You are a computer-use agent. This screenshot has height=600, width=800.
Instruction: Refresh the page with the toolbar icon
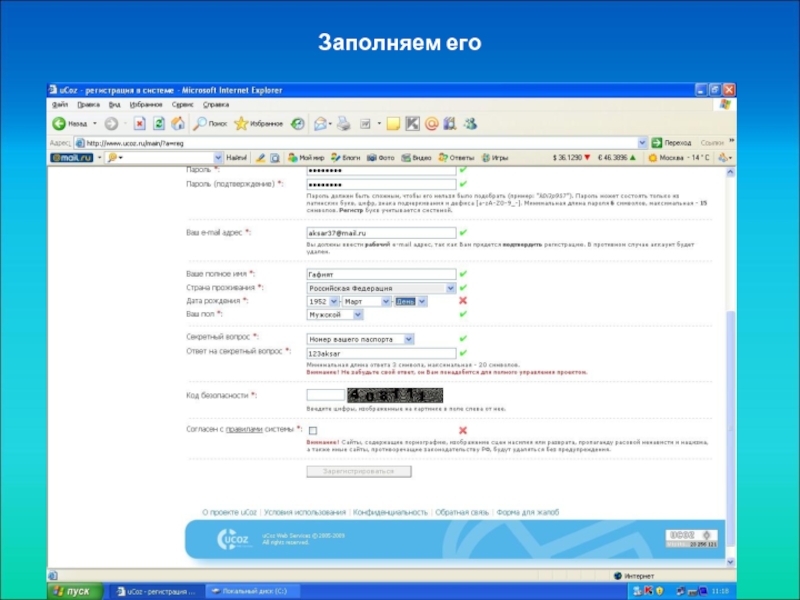[159, 124]
